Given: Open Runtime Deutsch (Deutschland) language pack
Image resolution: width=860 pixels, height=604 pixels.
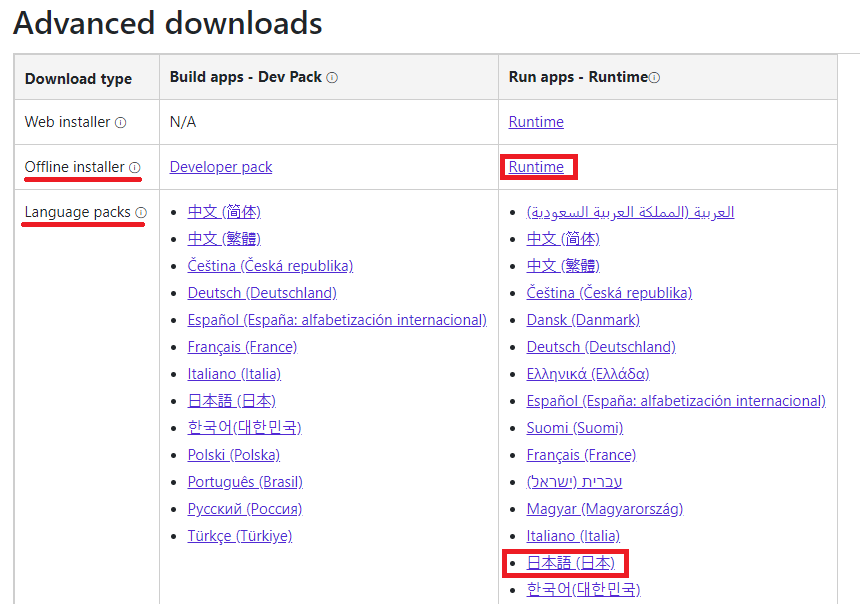Looking at the screenshot, I should tap(601, 347).
